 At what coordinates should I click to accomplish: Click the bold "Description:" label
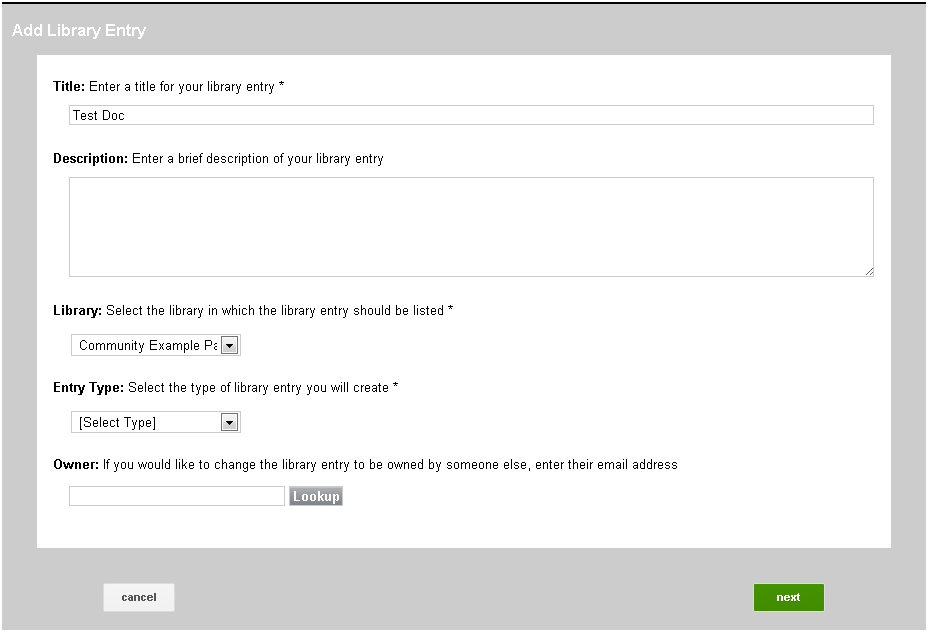coord(90,158)
